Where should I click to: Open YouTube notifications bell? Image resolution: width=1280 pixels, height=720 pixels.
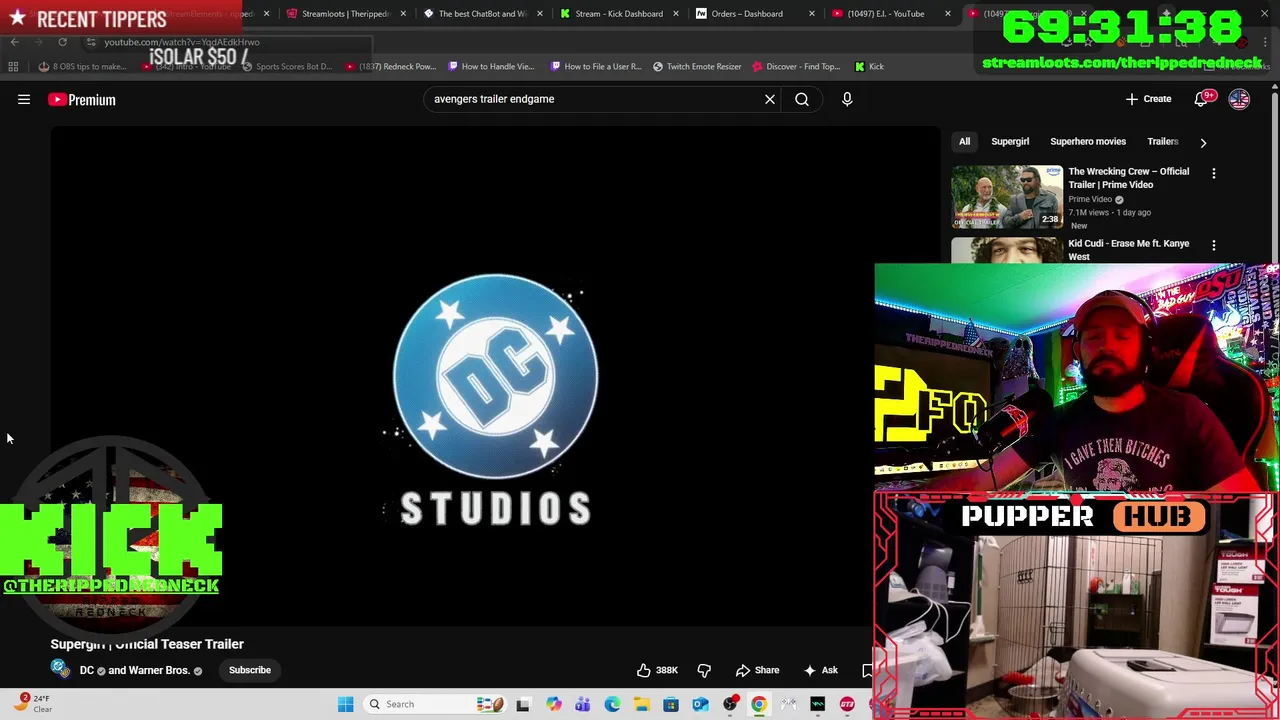point(1203,99)
